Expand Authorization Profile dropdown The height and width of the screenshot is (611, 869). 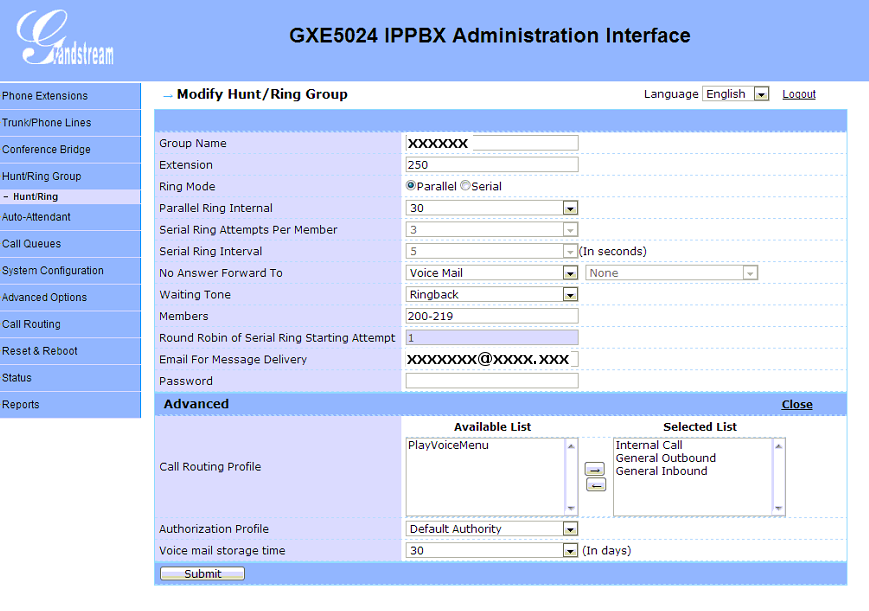[x=570, y=529]
